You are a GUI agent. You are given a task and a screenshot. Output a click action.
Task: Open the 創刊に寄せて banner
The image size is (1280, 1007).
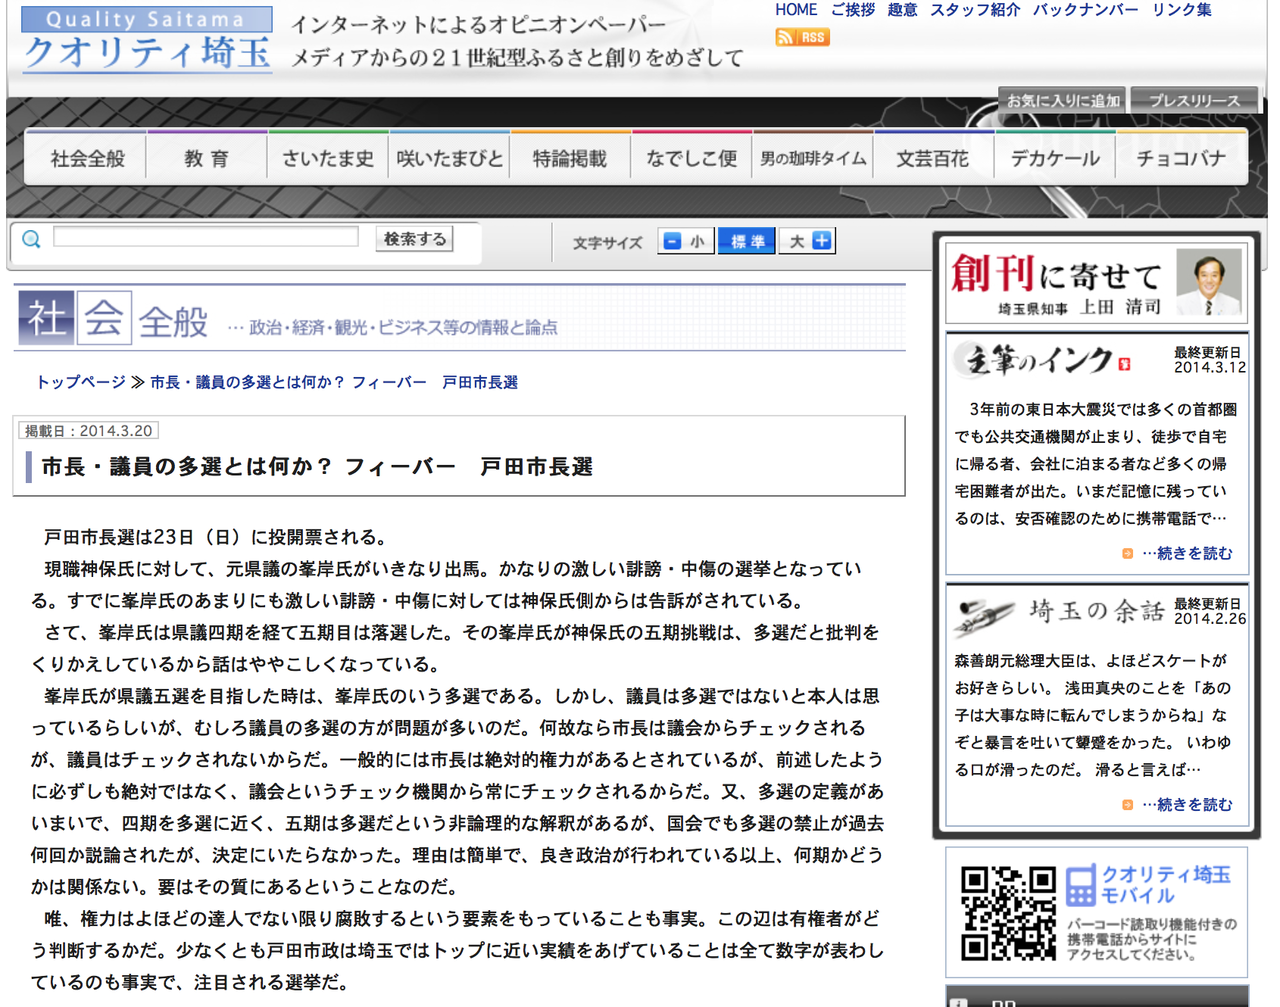pyautogui.click(x=1097, y=284)
